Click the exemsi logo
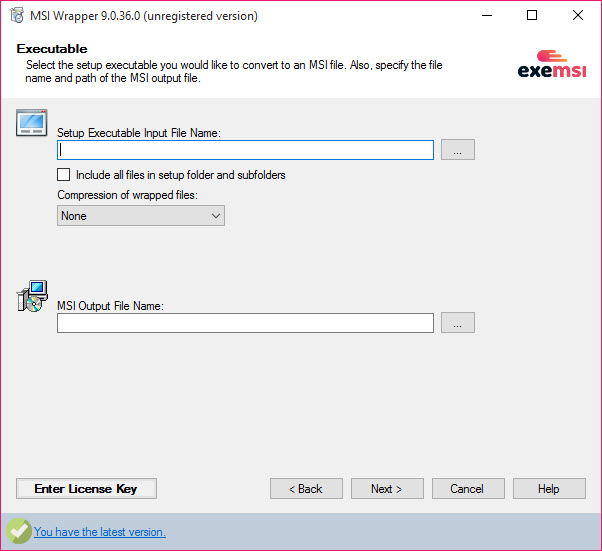The width and height of the screenshot is (602, 551). click(x=552, y=64)
